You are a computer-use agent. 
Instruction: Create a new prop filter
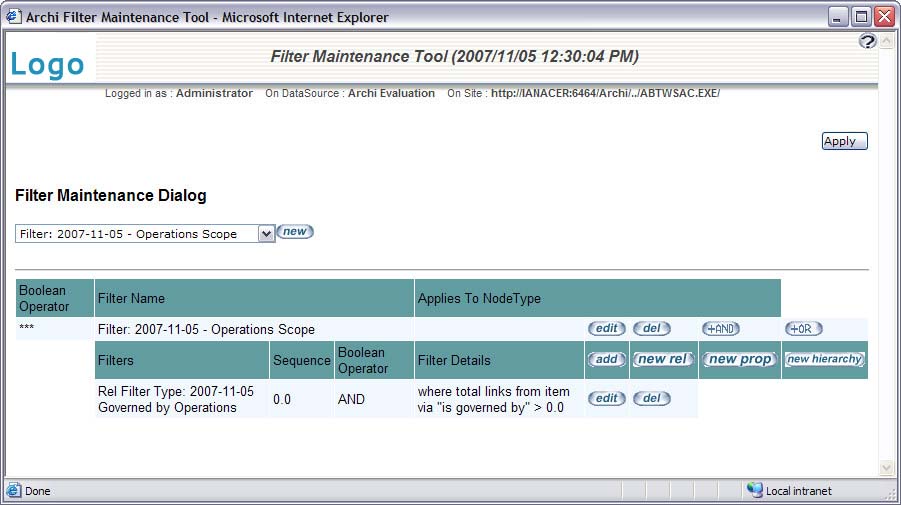pos(739,359)
